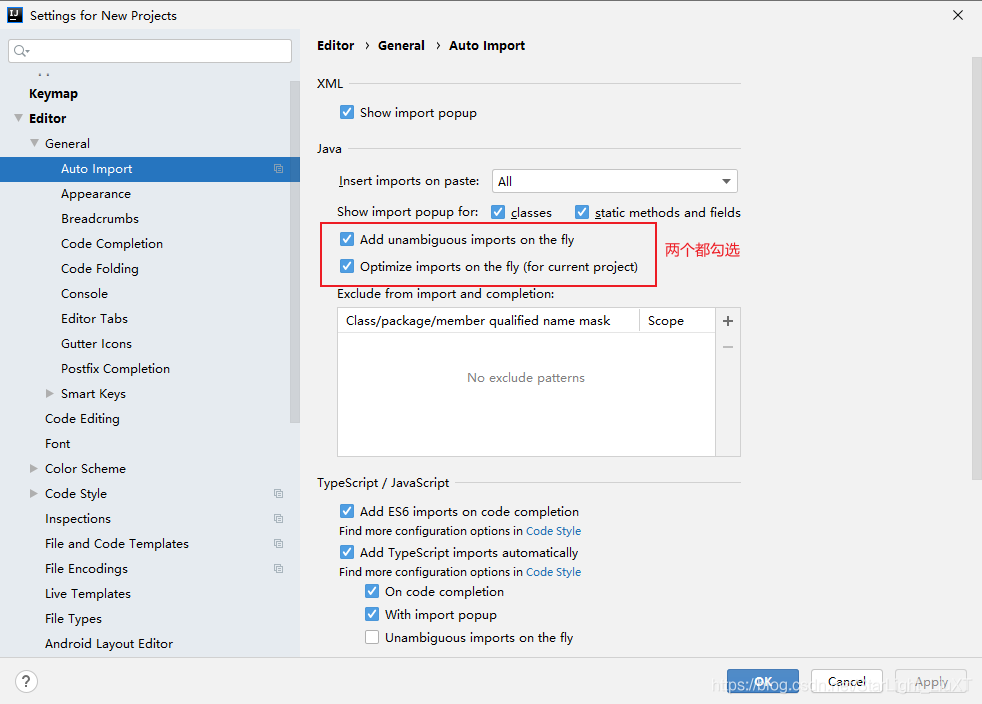Click the Editor breadcrumb
The height and width of the screenshot is (704, 982).
[x=336, y=46]
